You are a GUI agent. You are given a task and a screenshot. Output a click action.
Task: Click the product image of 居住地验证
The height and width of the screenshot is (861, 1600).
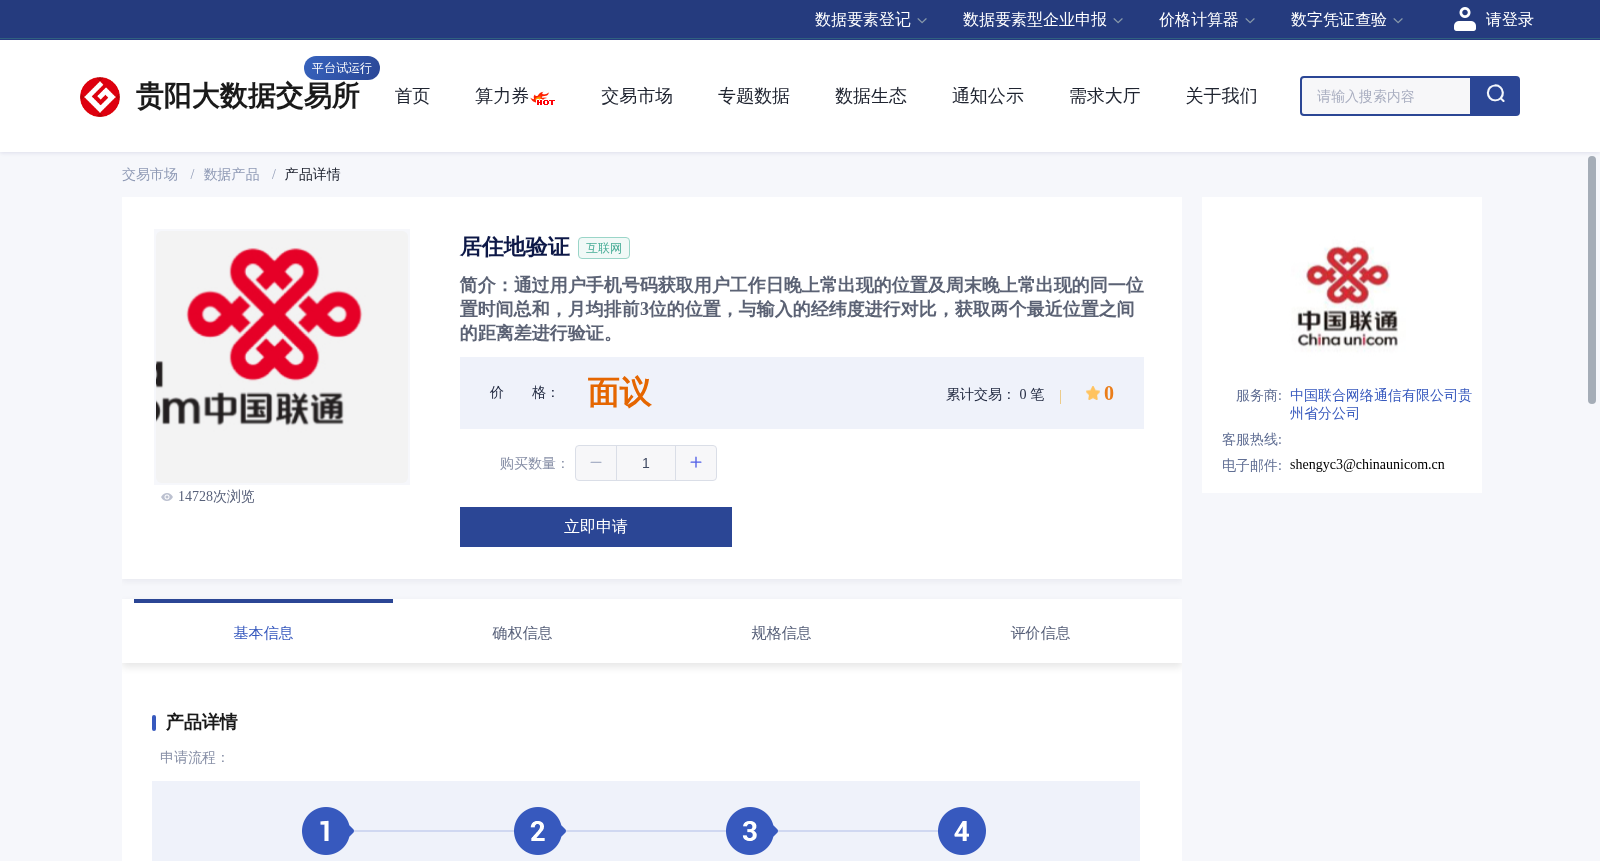[282, 357]
